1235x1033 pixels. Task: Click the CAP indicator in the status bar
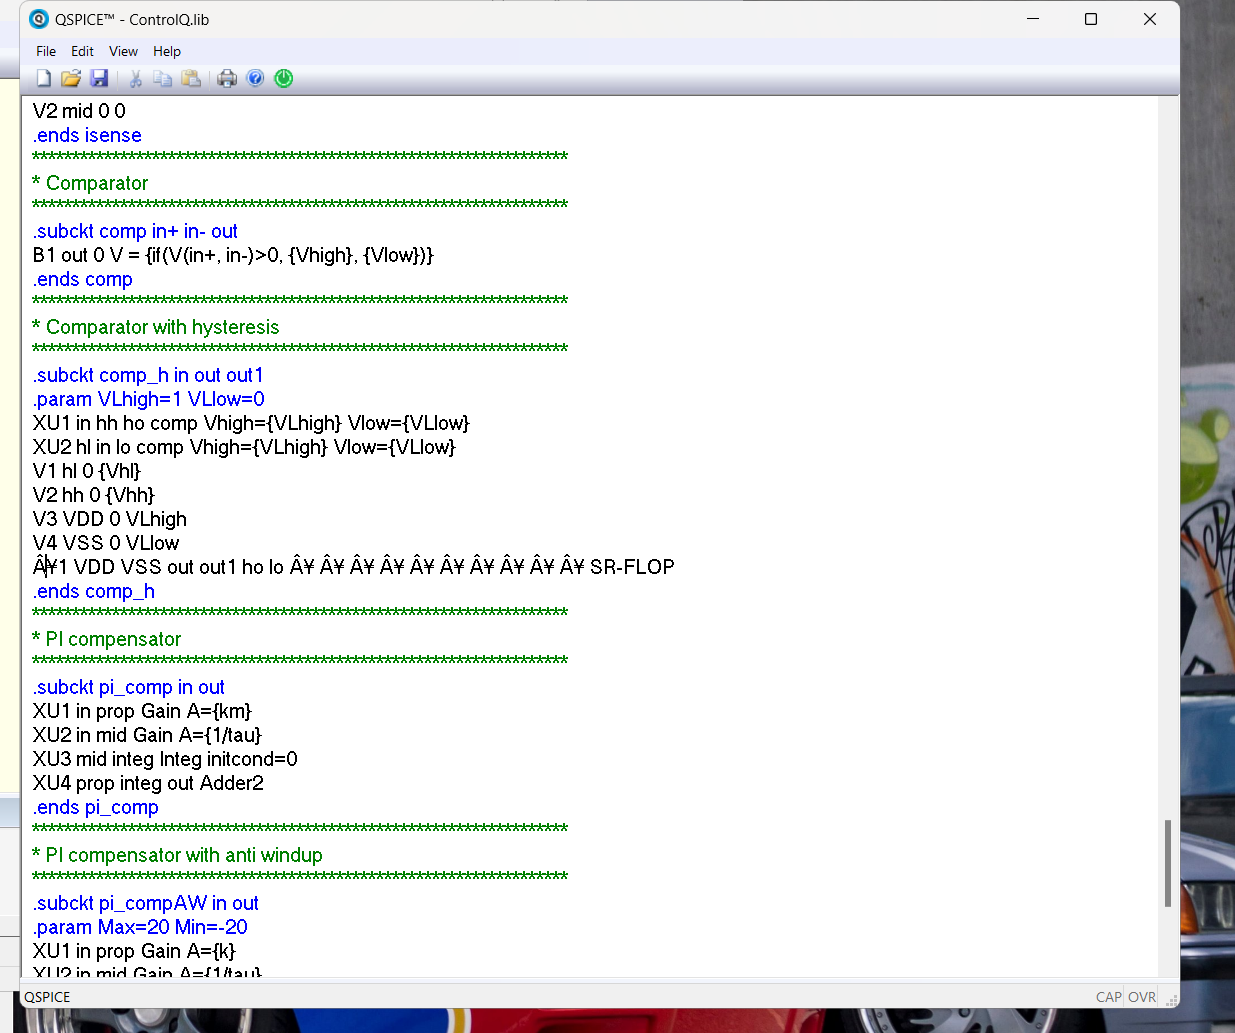(1108, 997)
